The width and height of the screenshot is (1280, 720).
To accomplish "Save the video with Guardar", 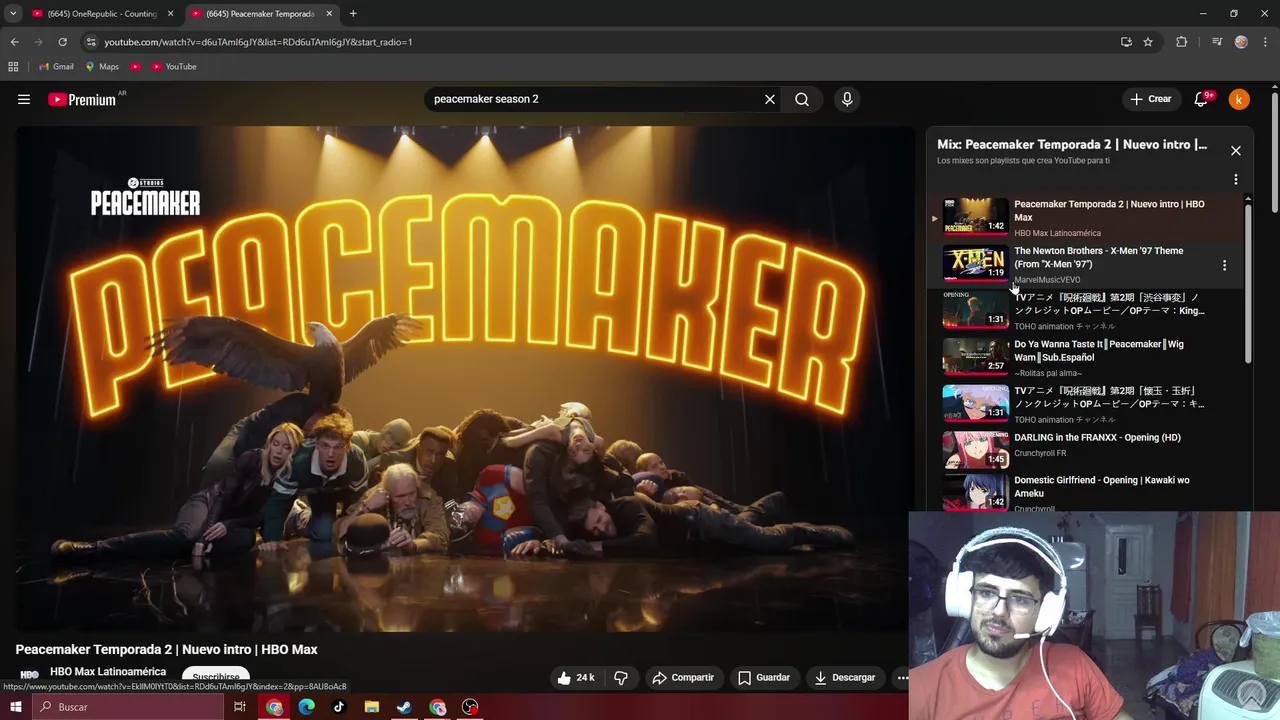I will pyautogui.click(x=764, y=677).
